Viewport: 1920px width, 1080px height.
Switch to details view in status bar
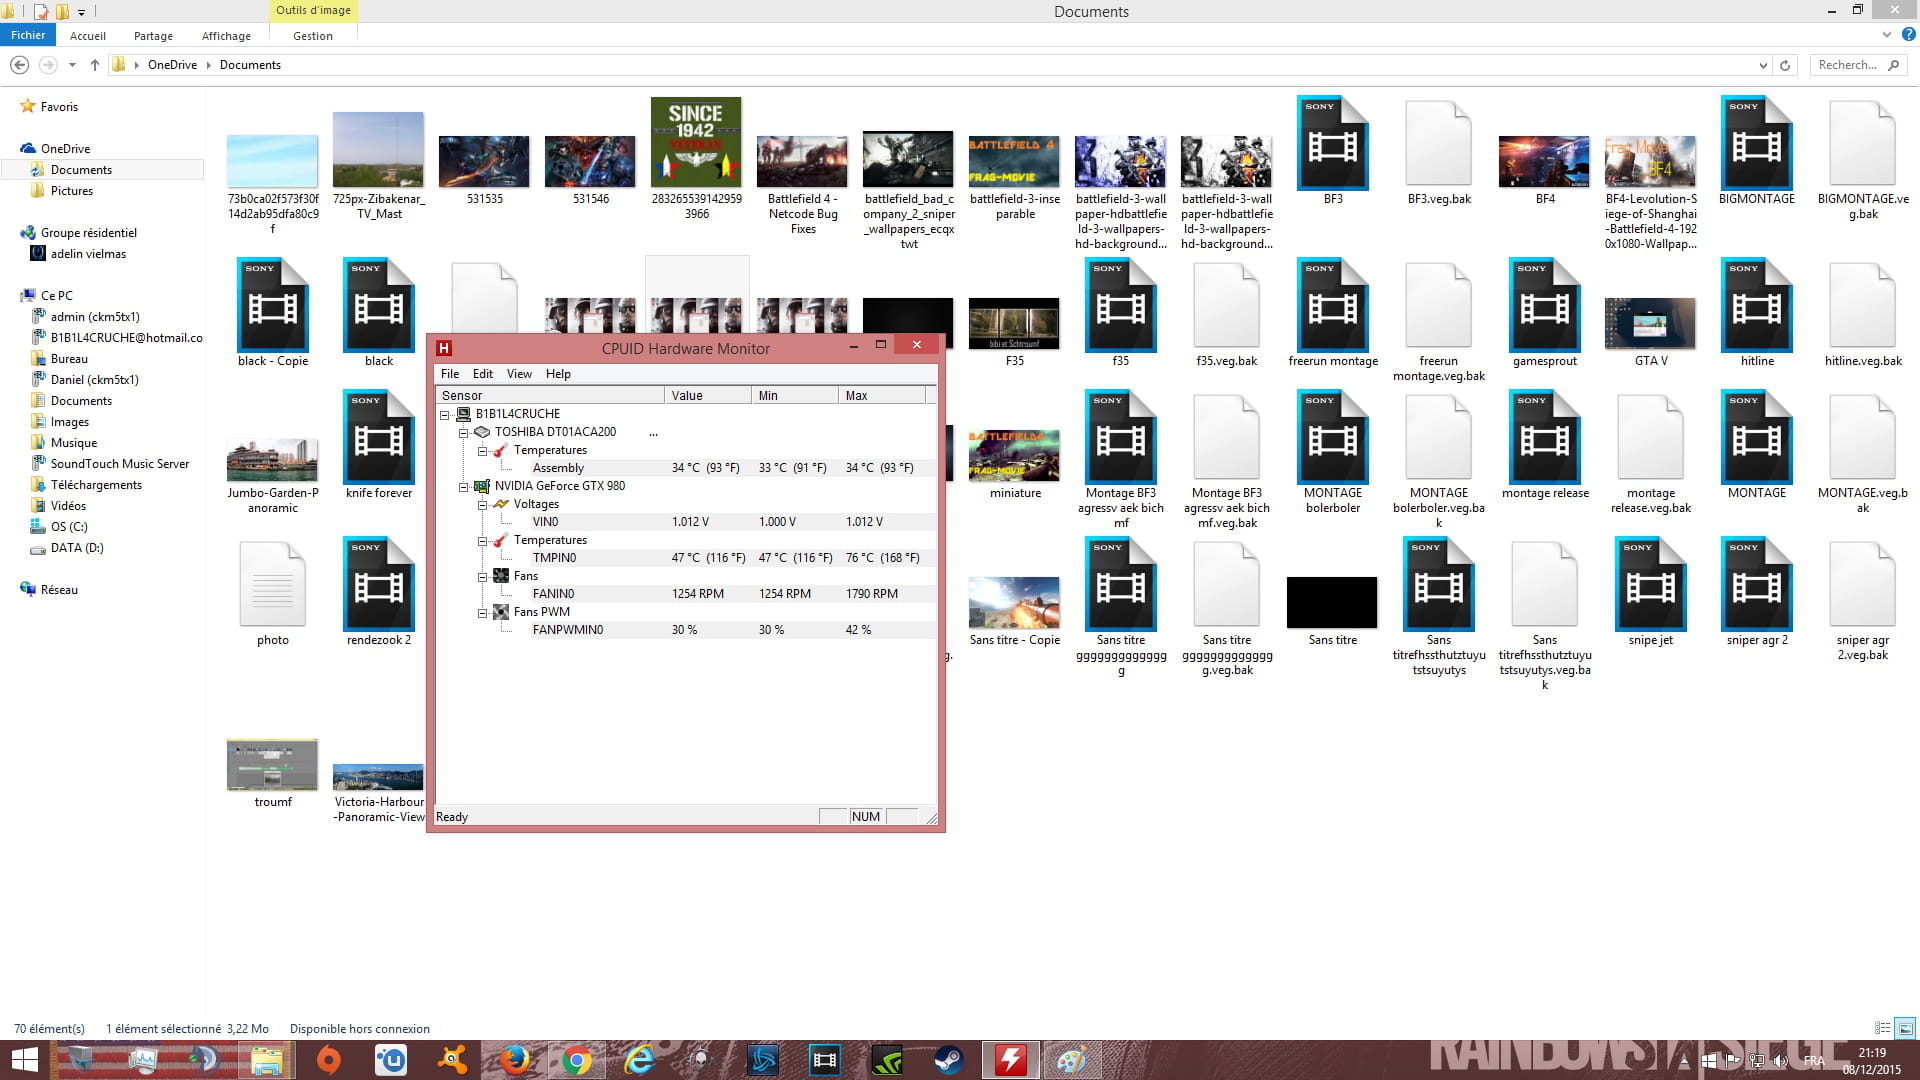click(x=1882, y=1028)
